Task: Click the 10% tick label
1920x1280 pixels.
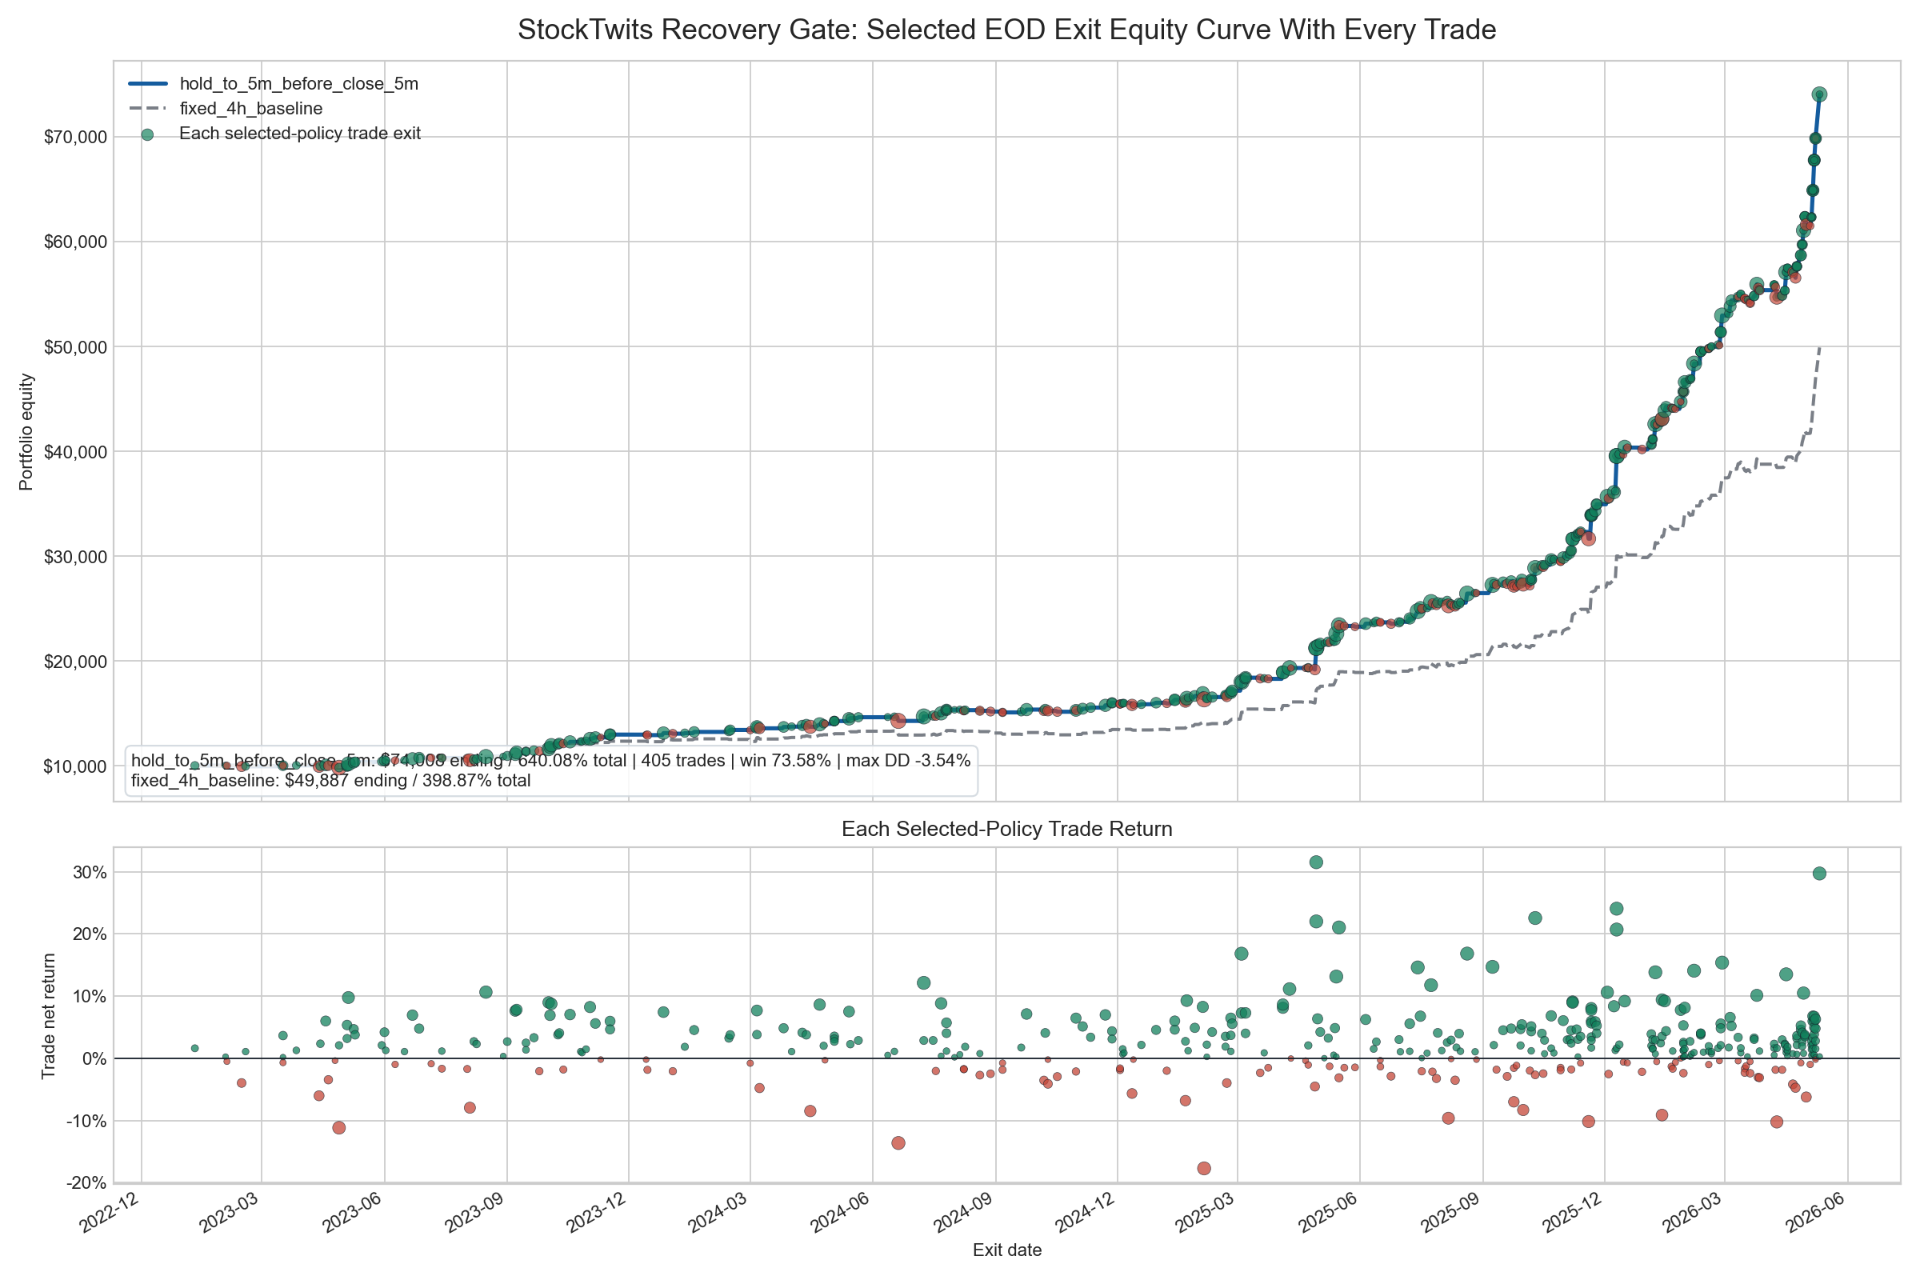Action: point(90,996)
